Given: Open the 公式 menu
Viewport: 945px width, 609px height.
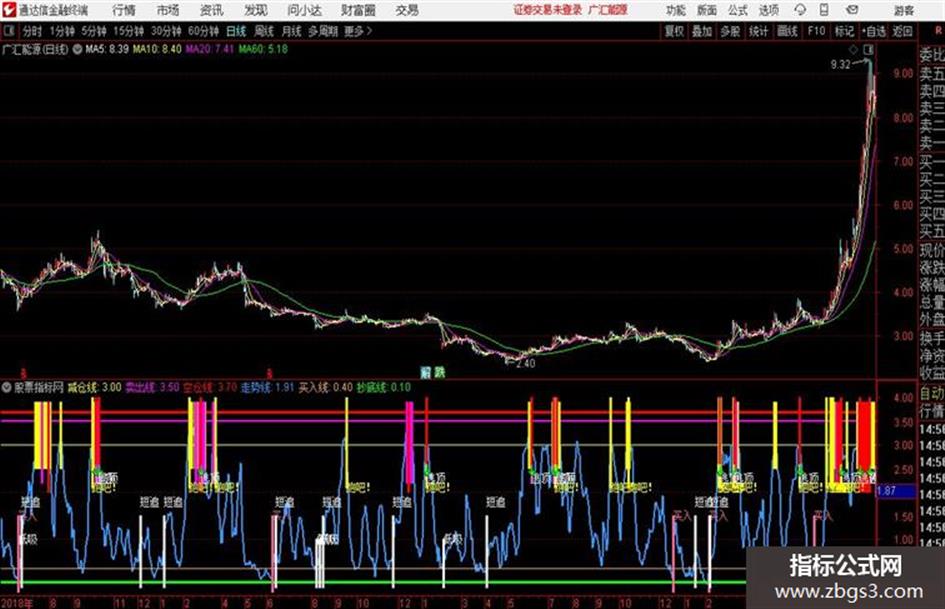Looking at the screenshot, I should coord(737,10).
